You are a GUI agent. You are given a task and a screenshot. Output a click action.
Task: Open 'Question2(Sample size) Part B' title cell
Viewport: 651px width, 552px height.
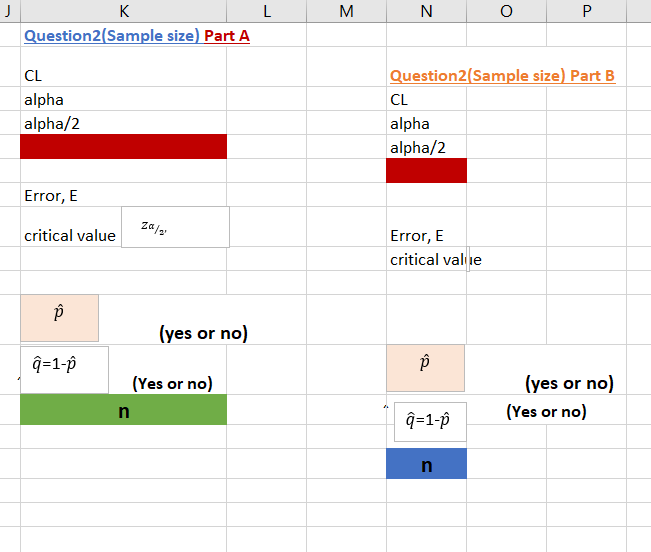tap(502, 76)
